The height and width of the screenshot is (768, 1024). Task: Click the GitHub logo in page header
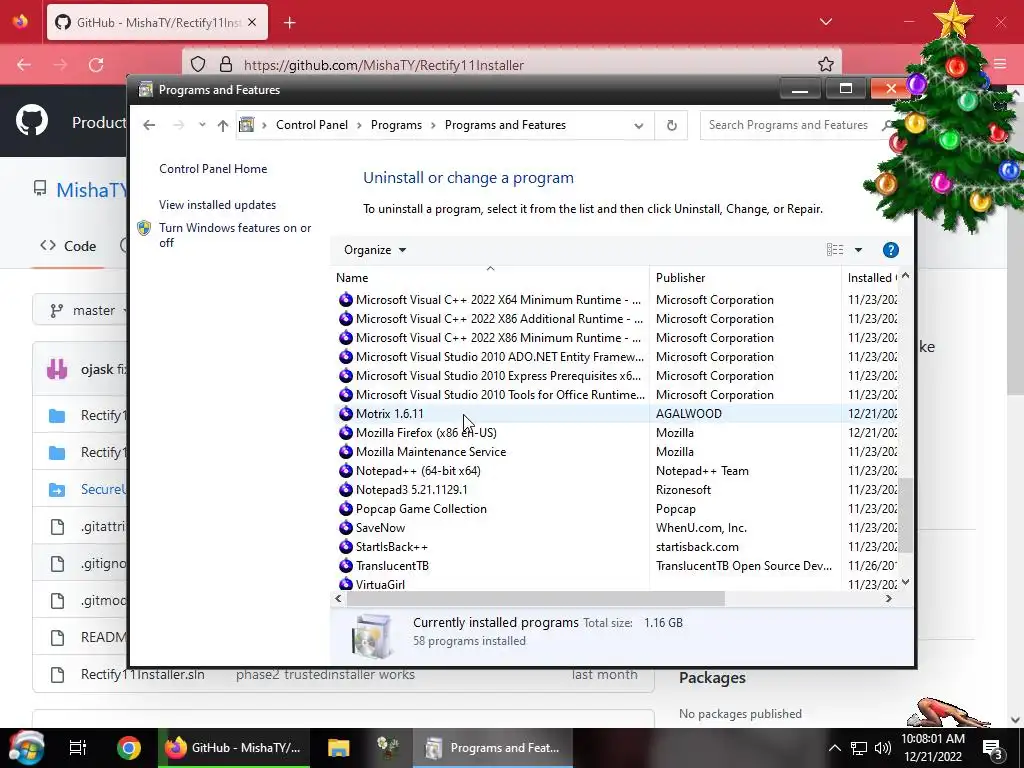pos(31,120)
